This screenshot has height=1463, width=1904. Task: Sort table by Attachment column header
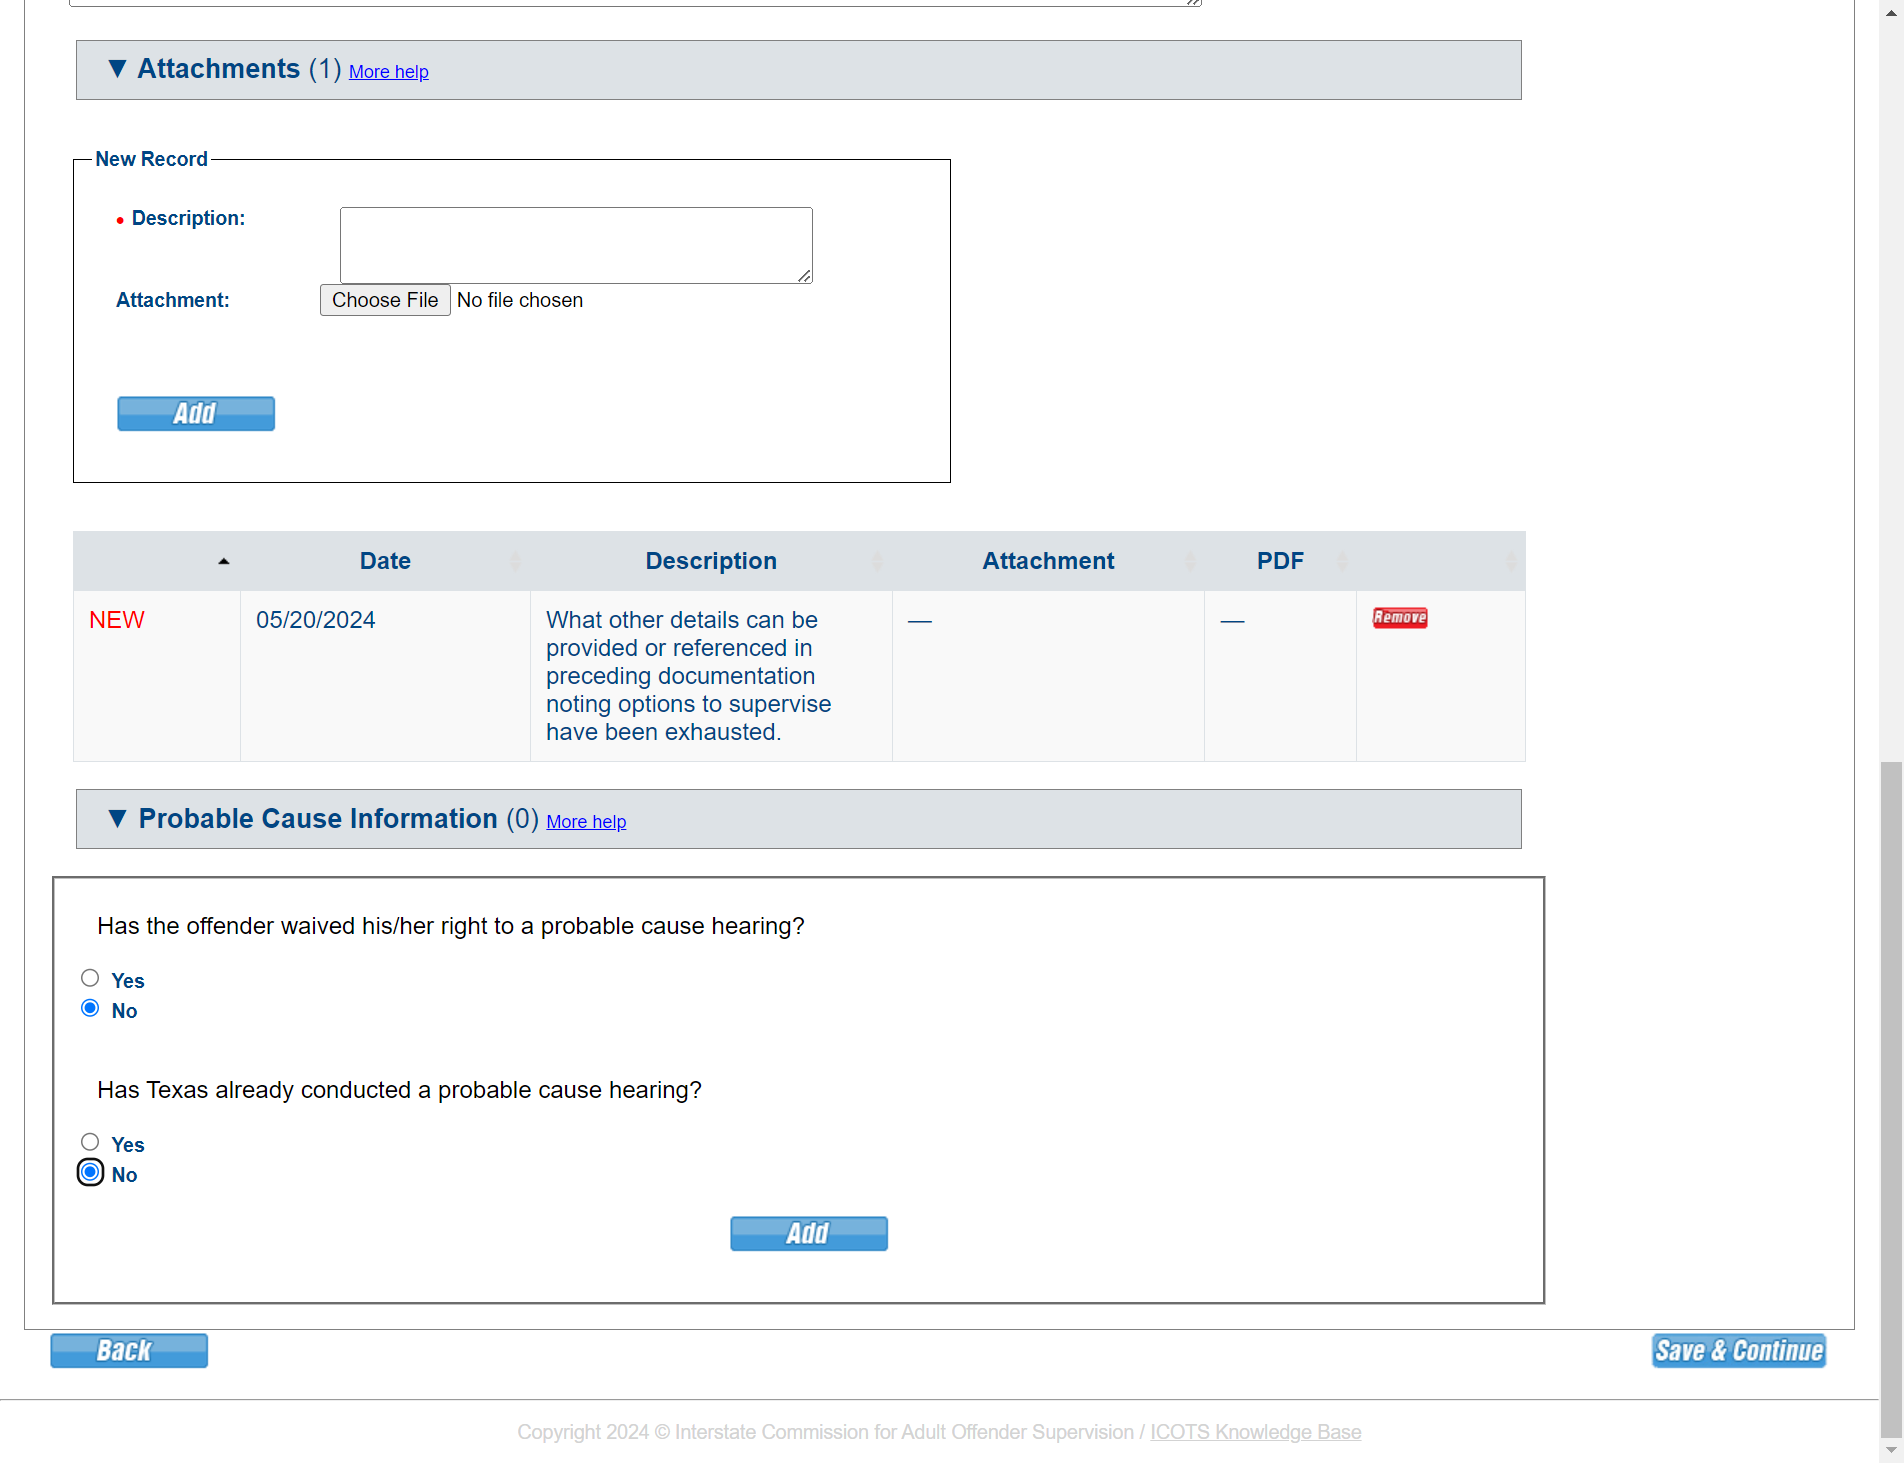coord(1048,561)
